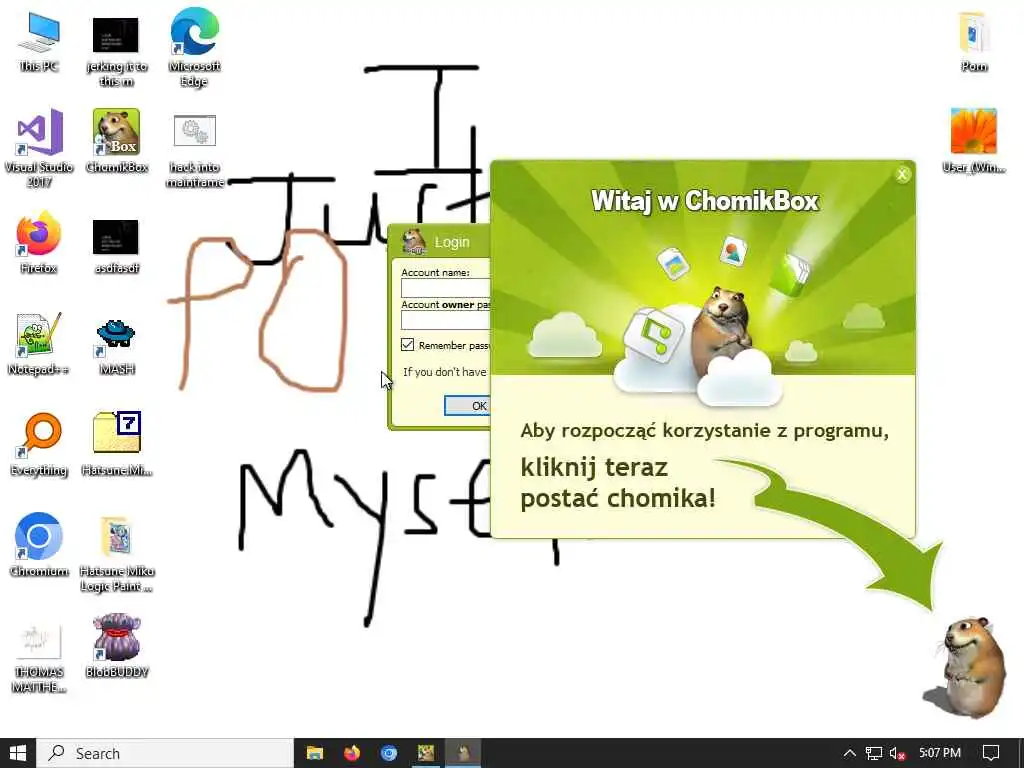
Task: Open the 'jerking it to this m' desktop file
Action: pos(116,51)
